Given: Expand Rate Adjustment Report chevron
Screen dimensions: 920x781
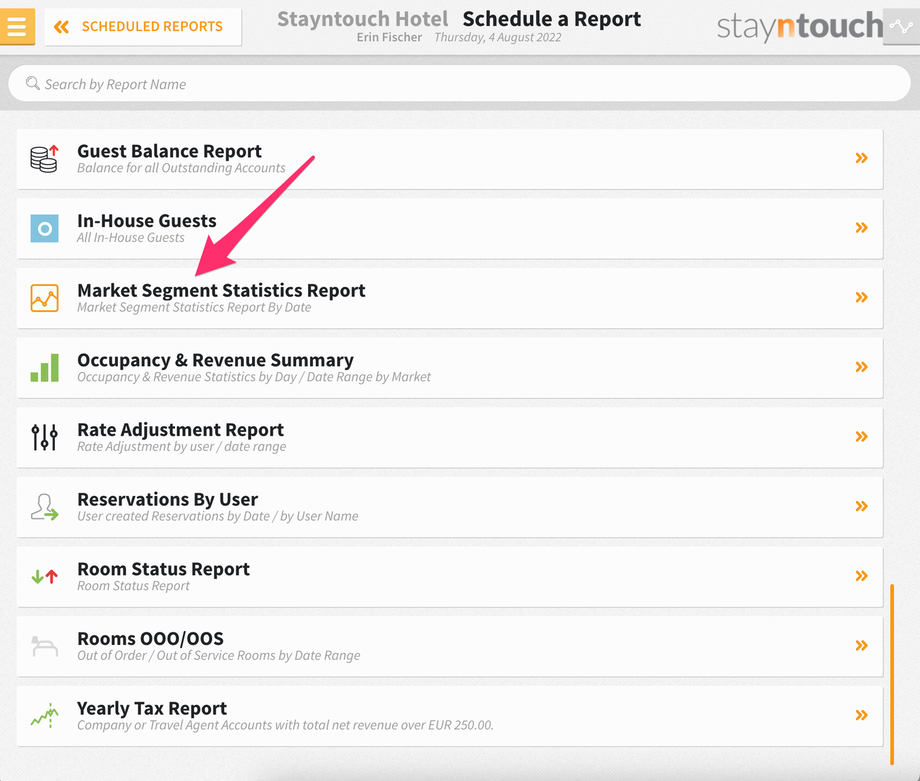Looking at the screenshot, I should 861,437.
